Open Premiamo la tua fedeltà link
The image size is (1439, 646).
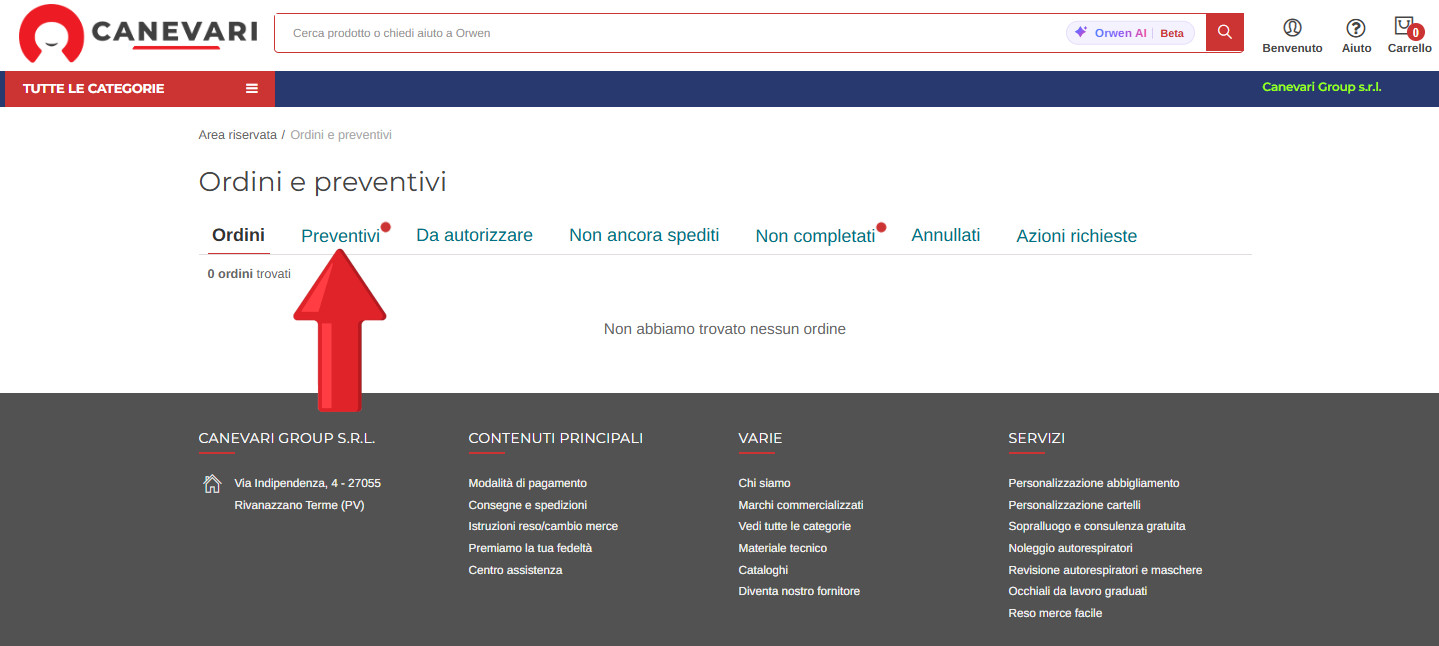530,548
